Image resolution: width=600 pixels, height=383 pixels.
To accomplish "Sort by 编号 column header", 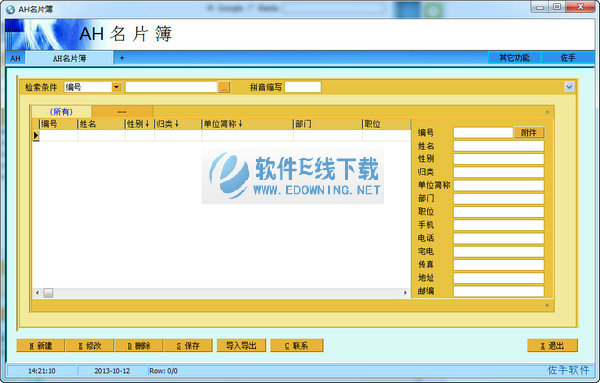I will pyautogui.click(x=58, y=124).
